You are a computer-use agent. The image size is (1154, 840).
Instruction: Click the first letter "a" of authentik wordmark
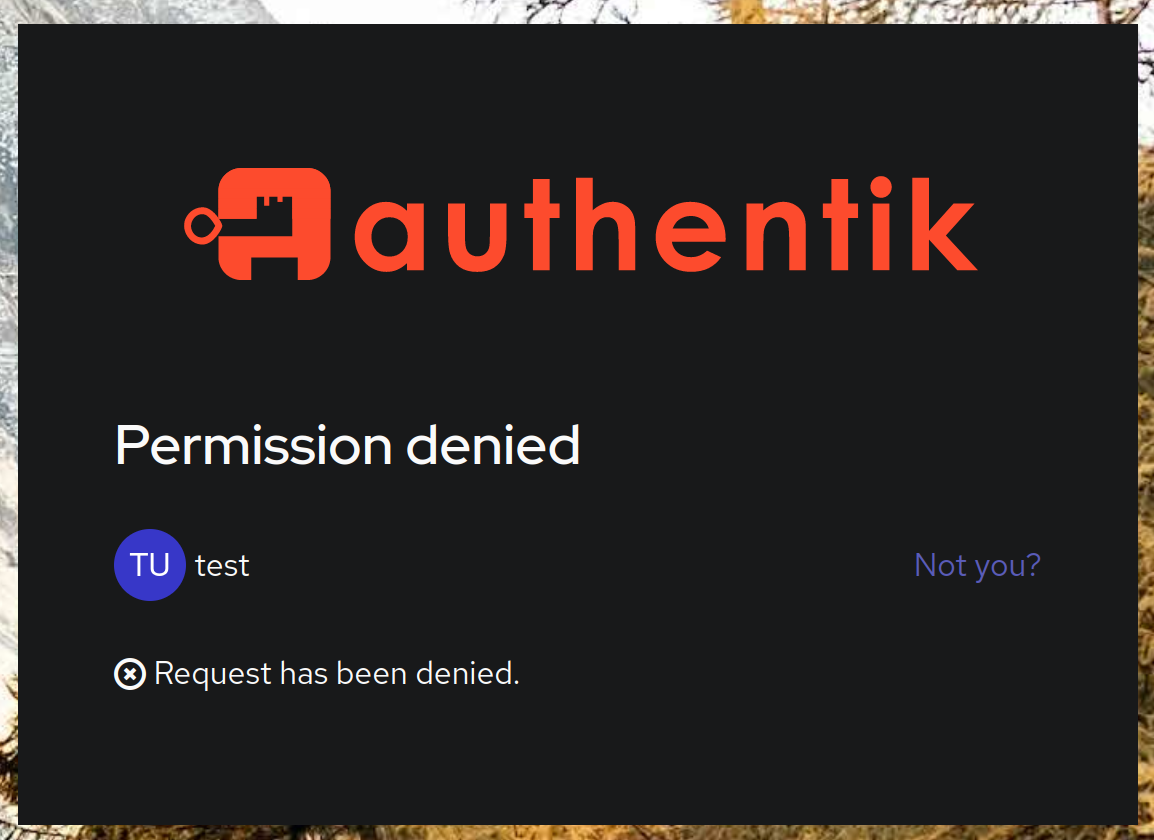point(389,236)
